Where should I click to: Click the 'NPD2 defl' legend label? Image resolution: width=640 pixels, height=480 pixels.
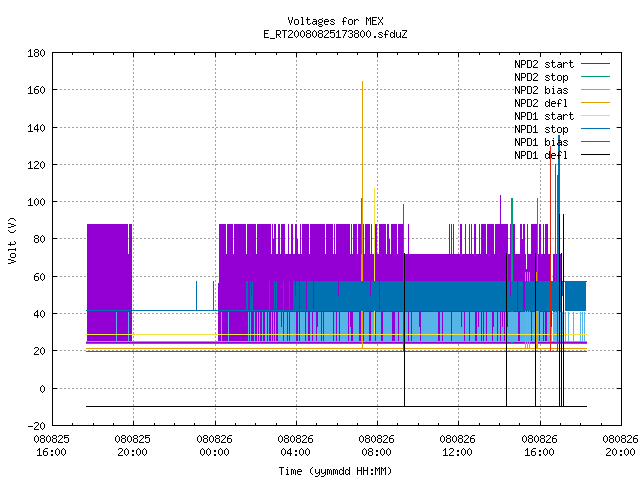[x=541, y=103]
